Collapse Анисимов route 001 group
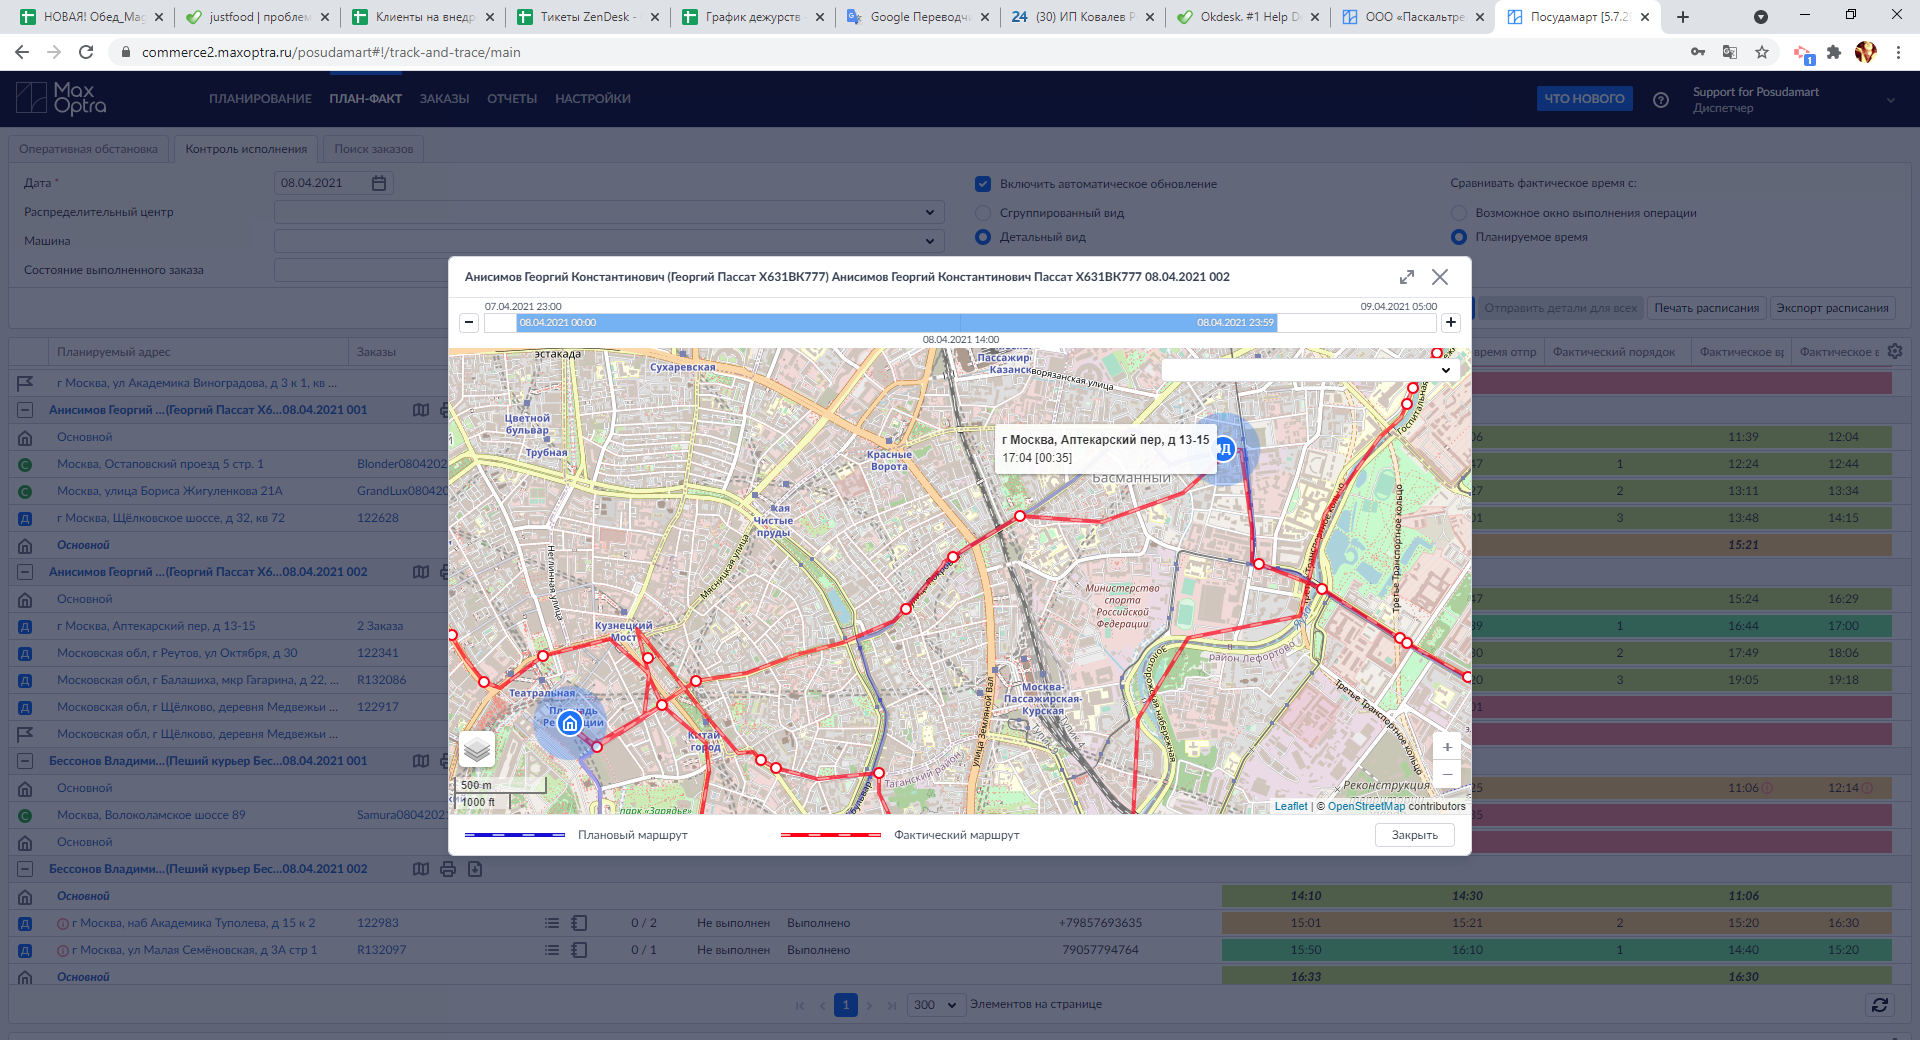The width and height of the screenshot is (1920, 1040). [25, 410]
